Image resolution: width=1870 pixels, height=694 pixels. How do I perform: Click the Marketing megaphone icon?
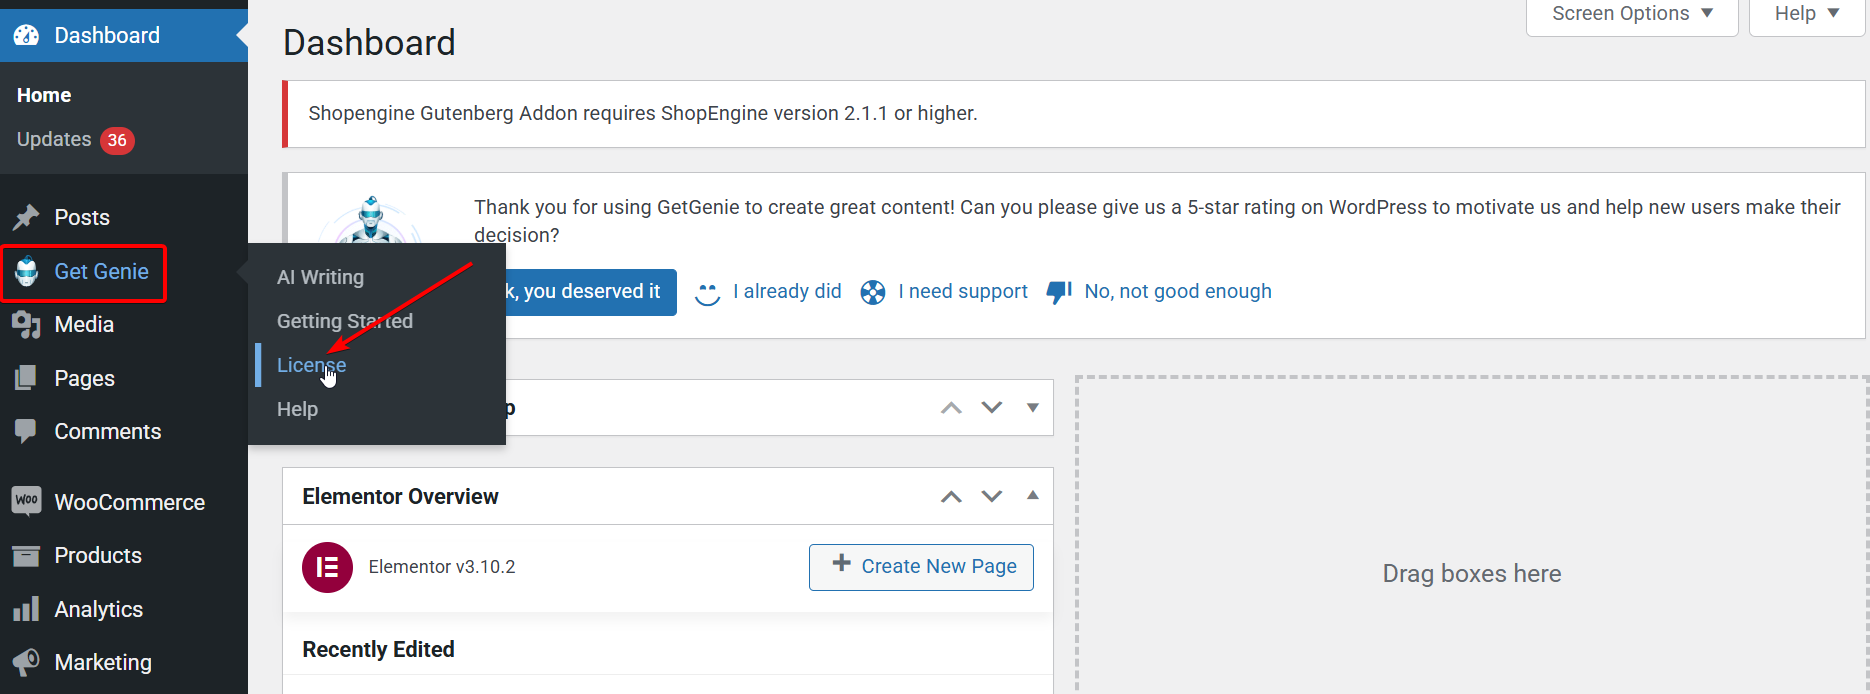click(x=27, y=662)
